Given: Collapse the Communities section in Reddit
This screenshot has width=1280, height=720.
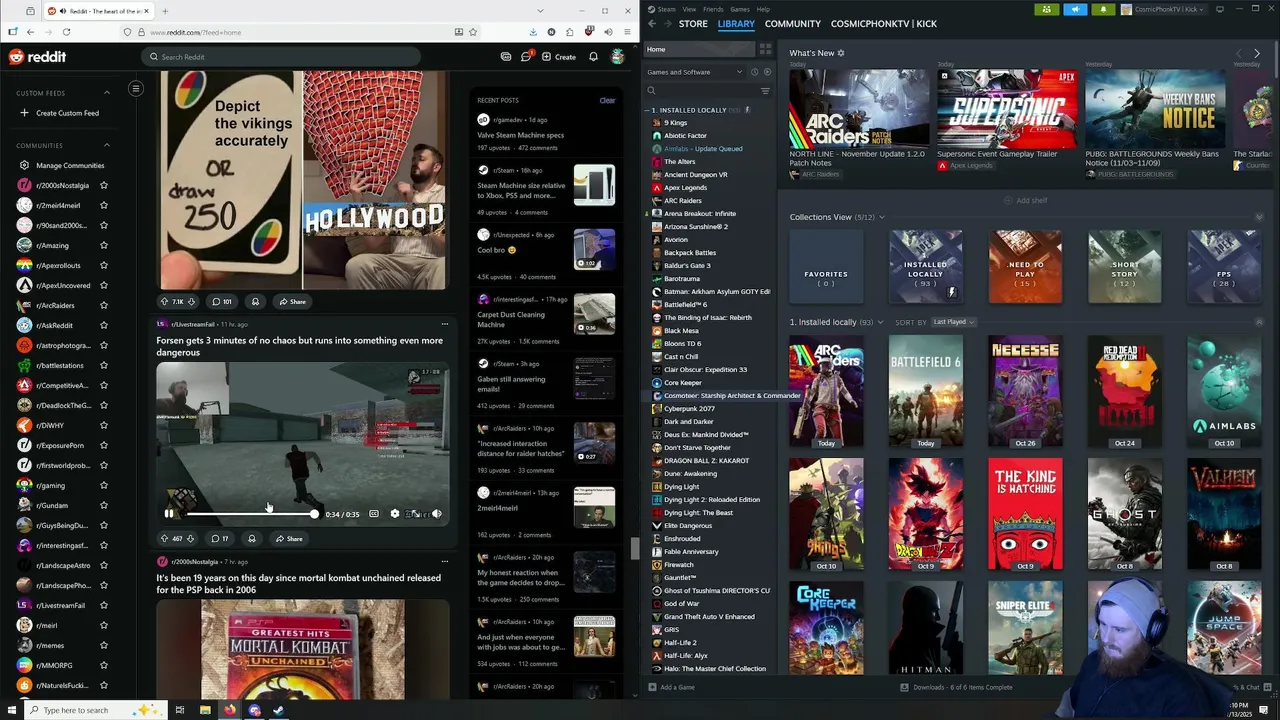Looking at the screenshot, I should 107,145.
